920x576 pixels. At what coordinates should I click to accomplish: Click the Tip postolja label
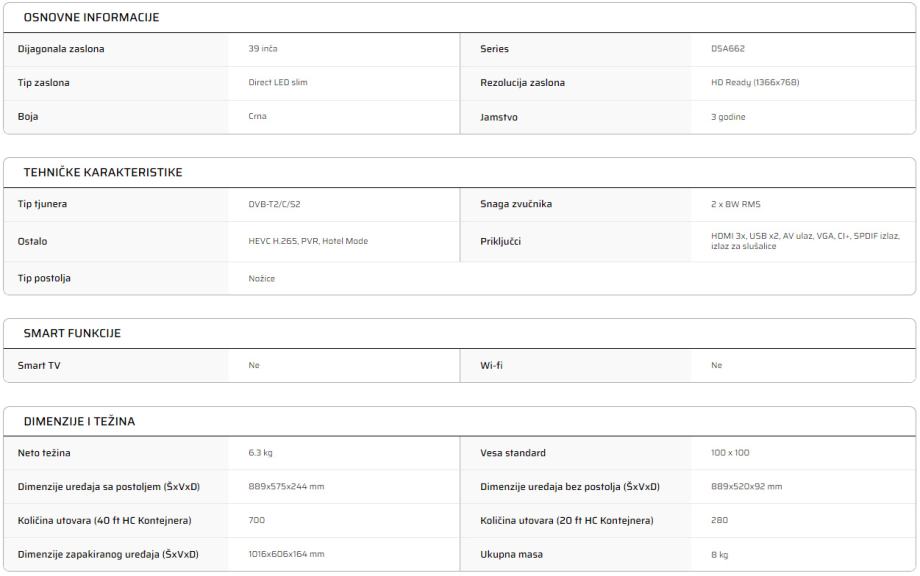[x=44, y=278]
